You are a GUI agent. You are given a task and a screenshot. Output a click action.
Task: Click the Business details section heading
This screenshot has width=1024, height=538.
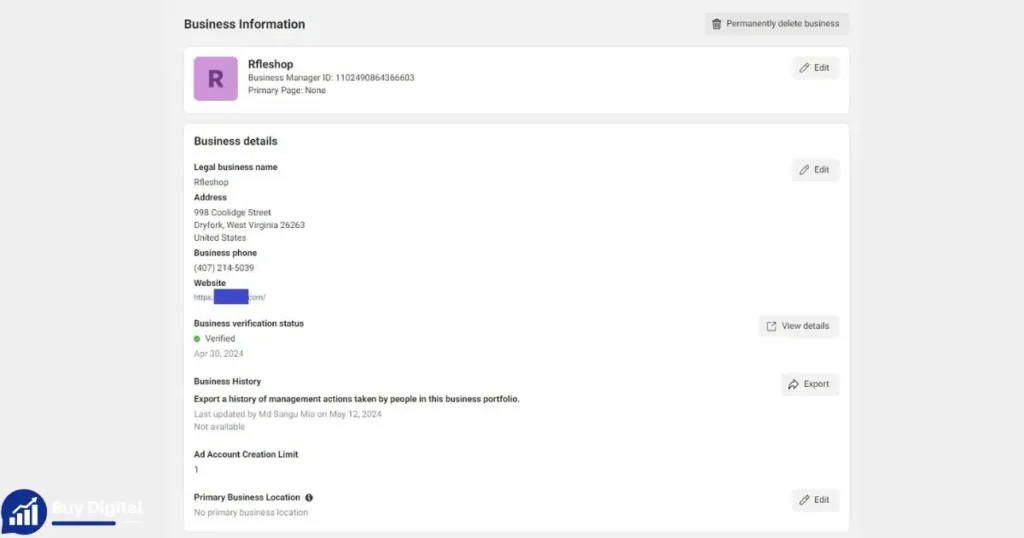point(235,141)
